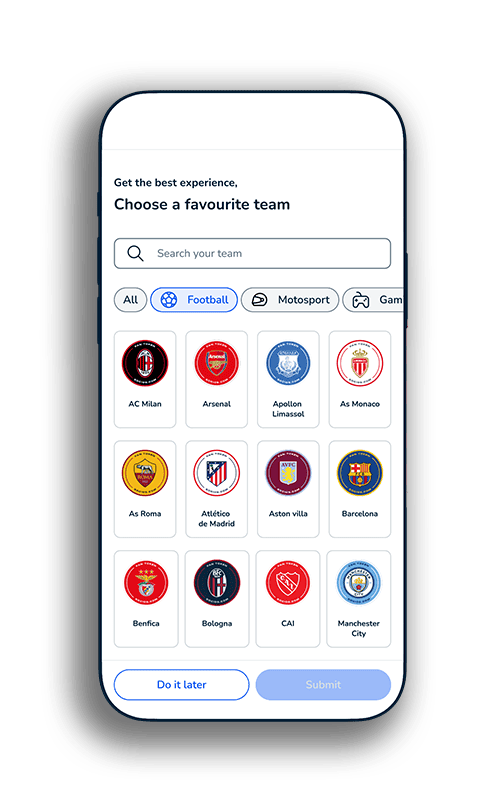Click the magnifying glass search icon
The width and height of the screenshot is (504, 811).
[x=136, y=253]
